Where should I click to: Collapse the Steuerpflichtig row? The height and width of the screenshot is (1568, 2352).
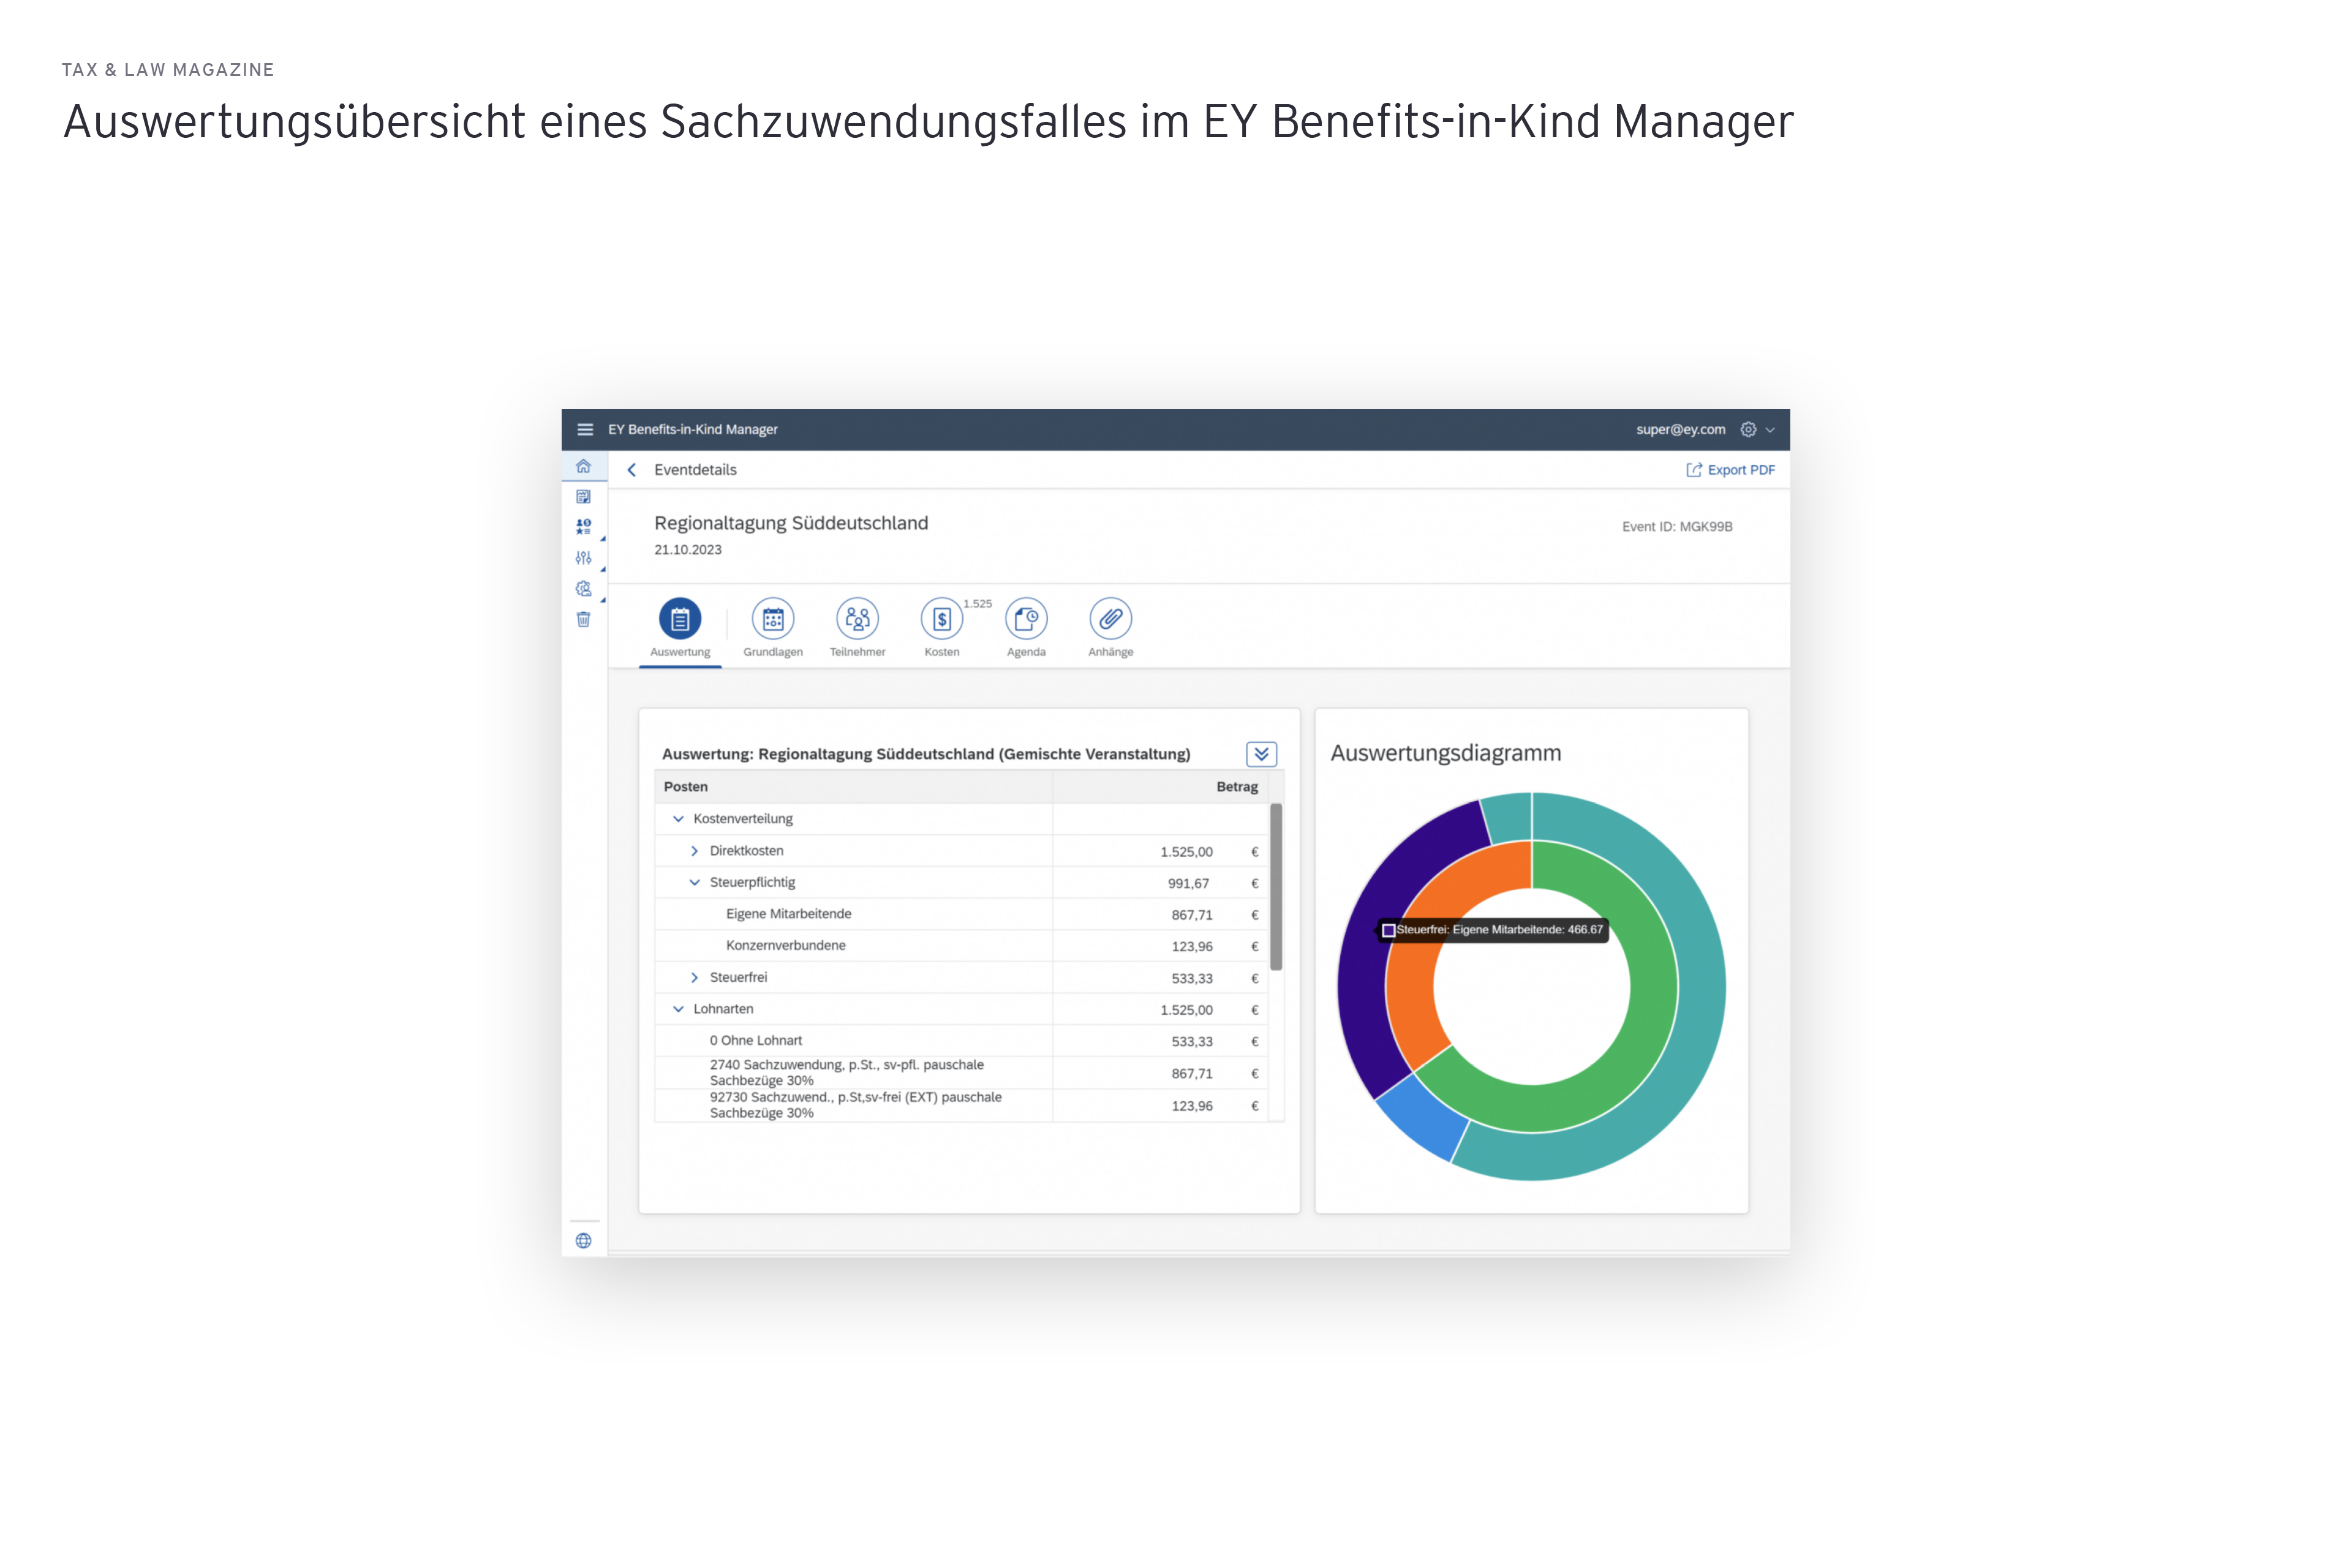pos(694,883)
